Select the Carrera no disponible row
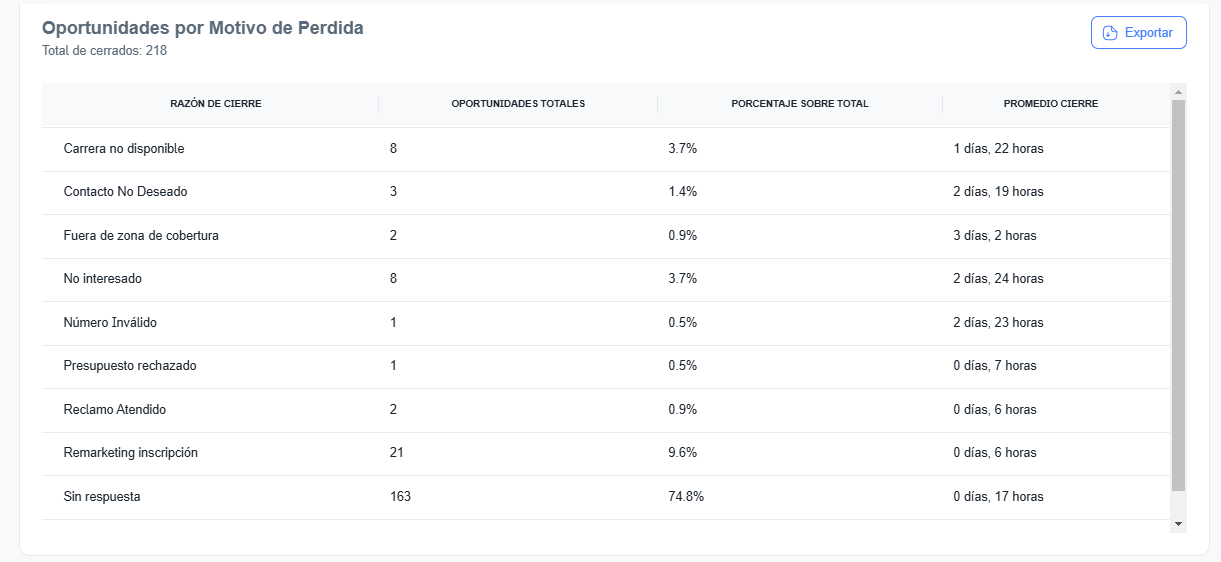Screen dimensions: 1221x562 [x=124, y=149]
